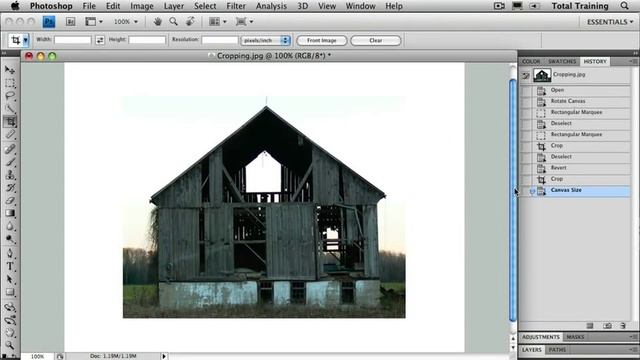The height and width of the screenshot is (360, 640).
Task: Create a new snapshot in History panel
Action: click(x=607, y=326)
